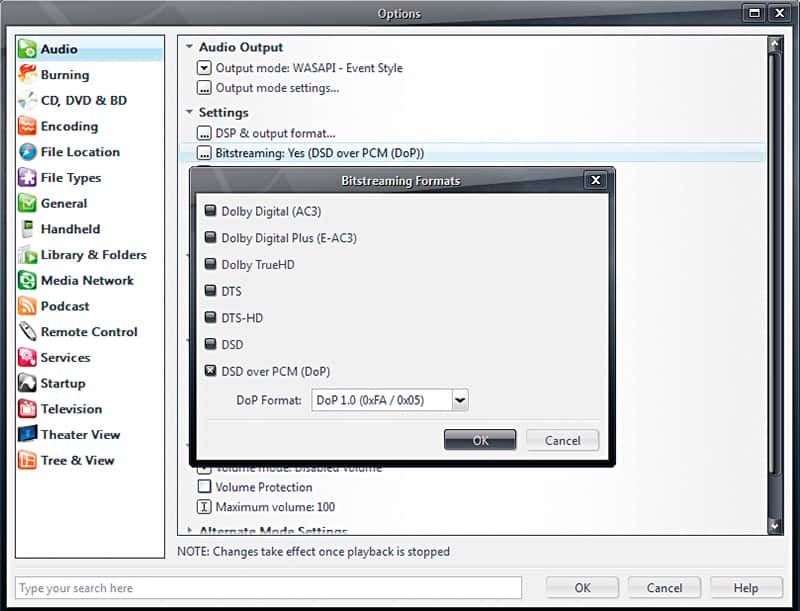This screenshot has width=800, height=611.
Task: Uncheck DSD over PCM (DoP)
Action: (x=210, y=371)
